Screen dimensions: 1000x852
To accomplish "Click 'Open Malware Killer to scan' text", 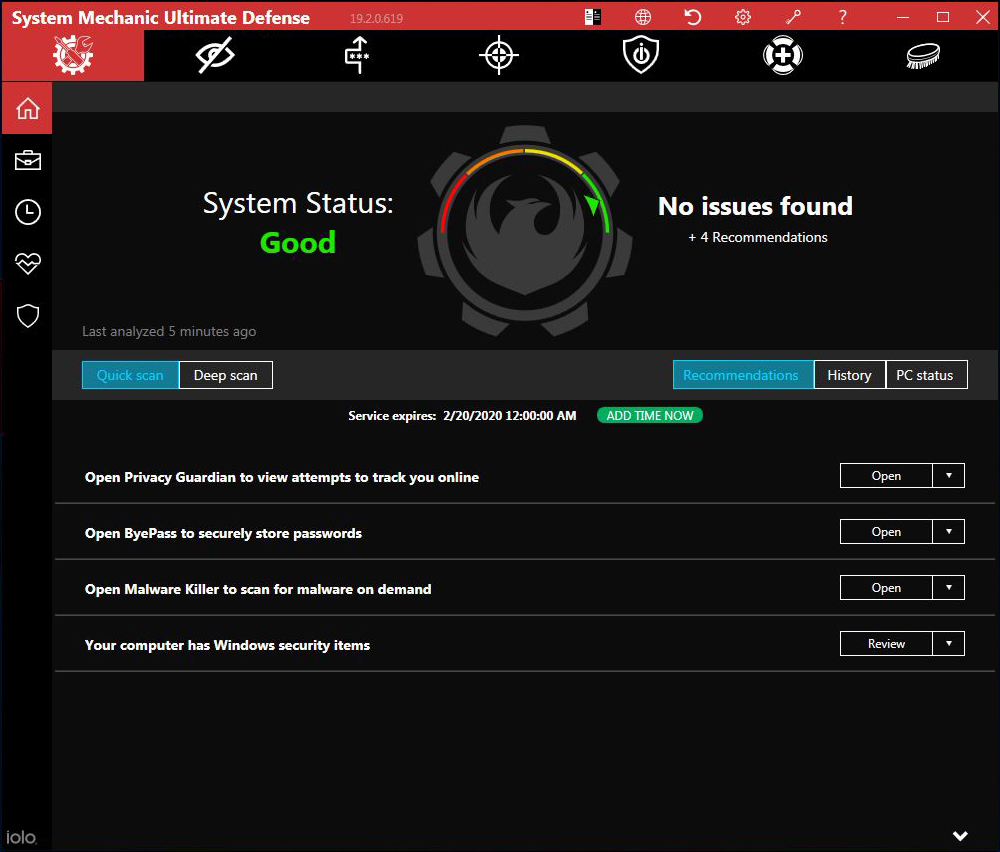I will tap(258, 589).
